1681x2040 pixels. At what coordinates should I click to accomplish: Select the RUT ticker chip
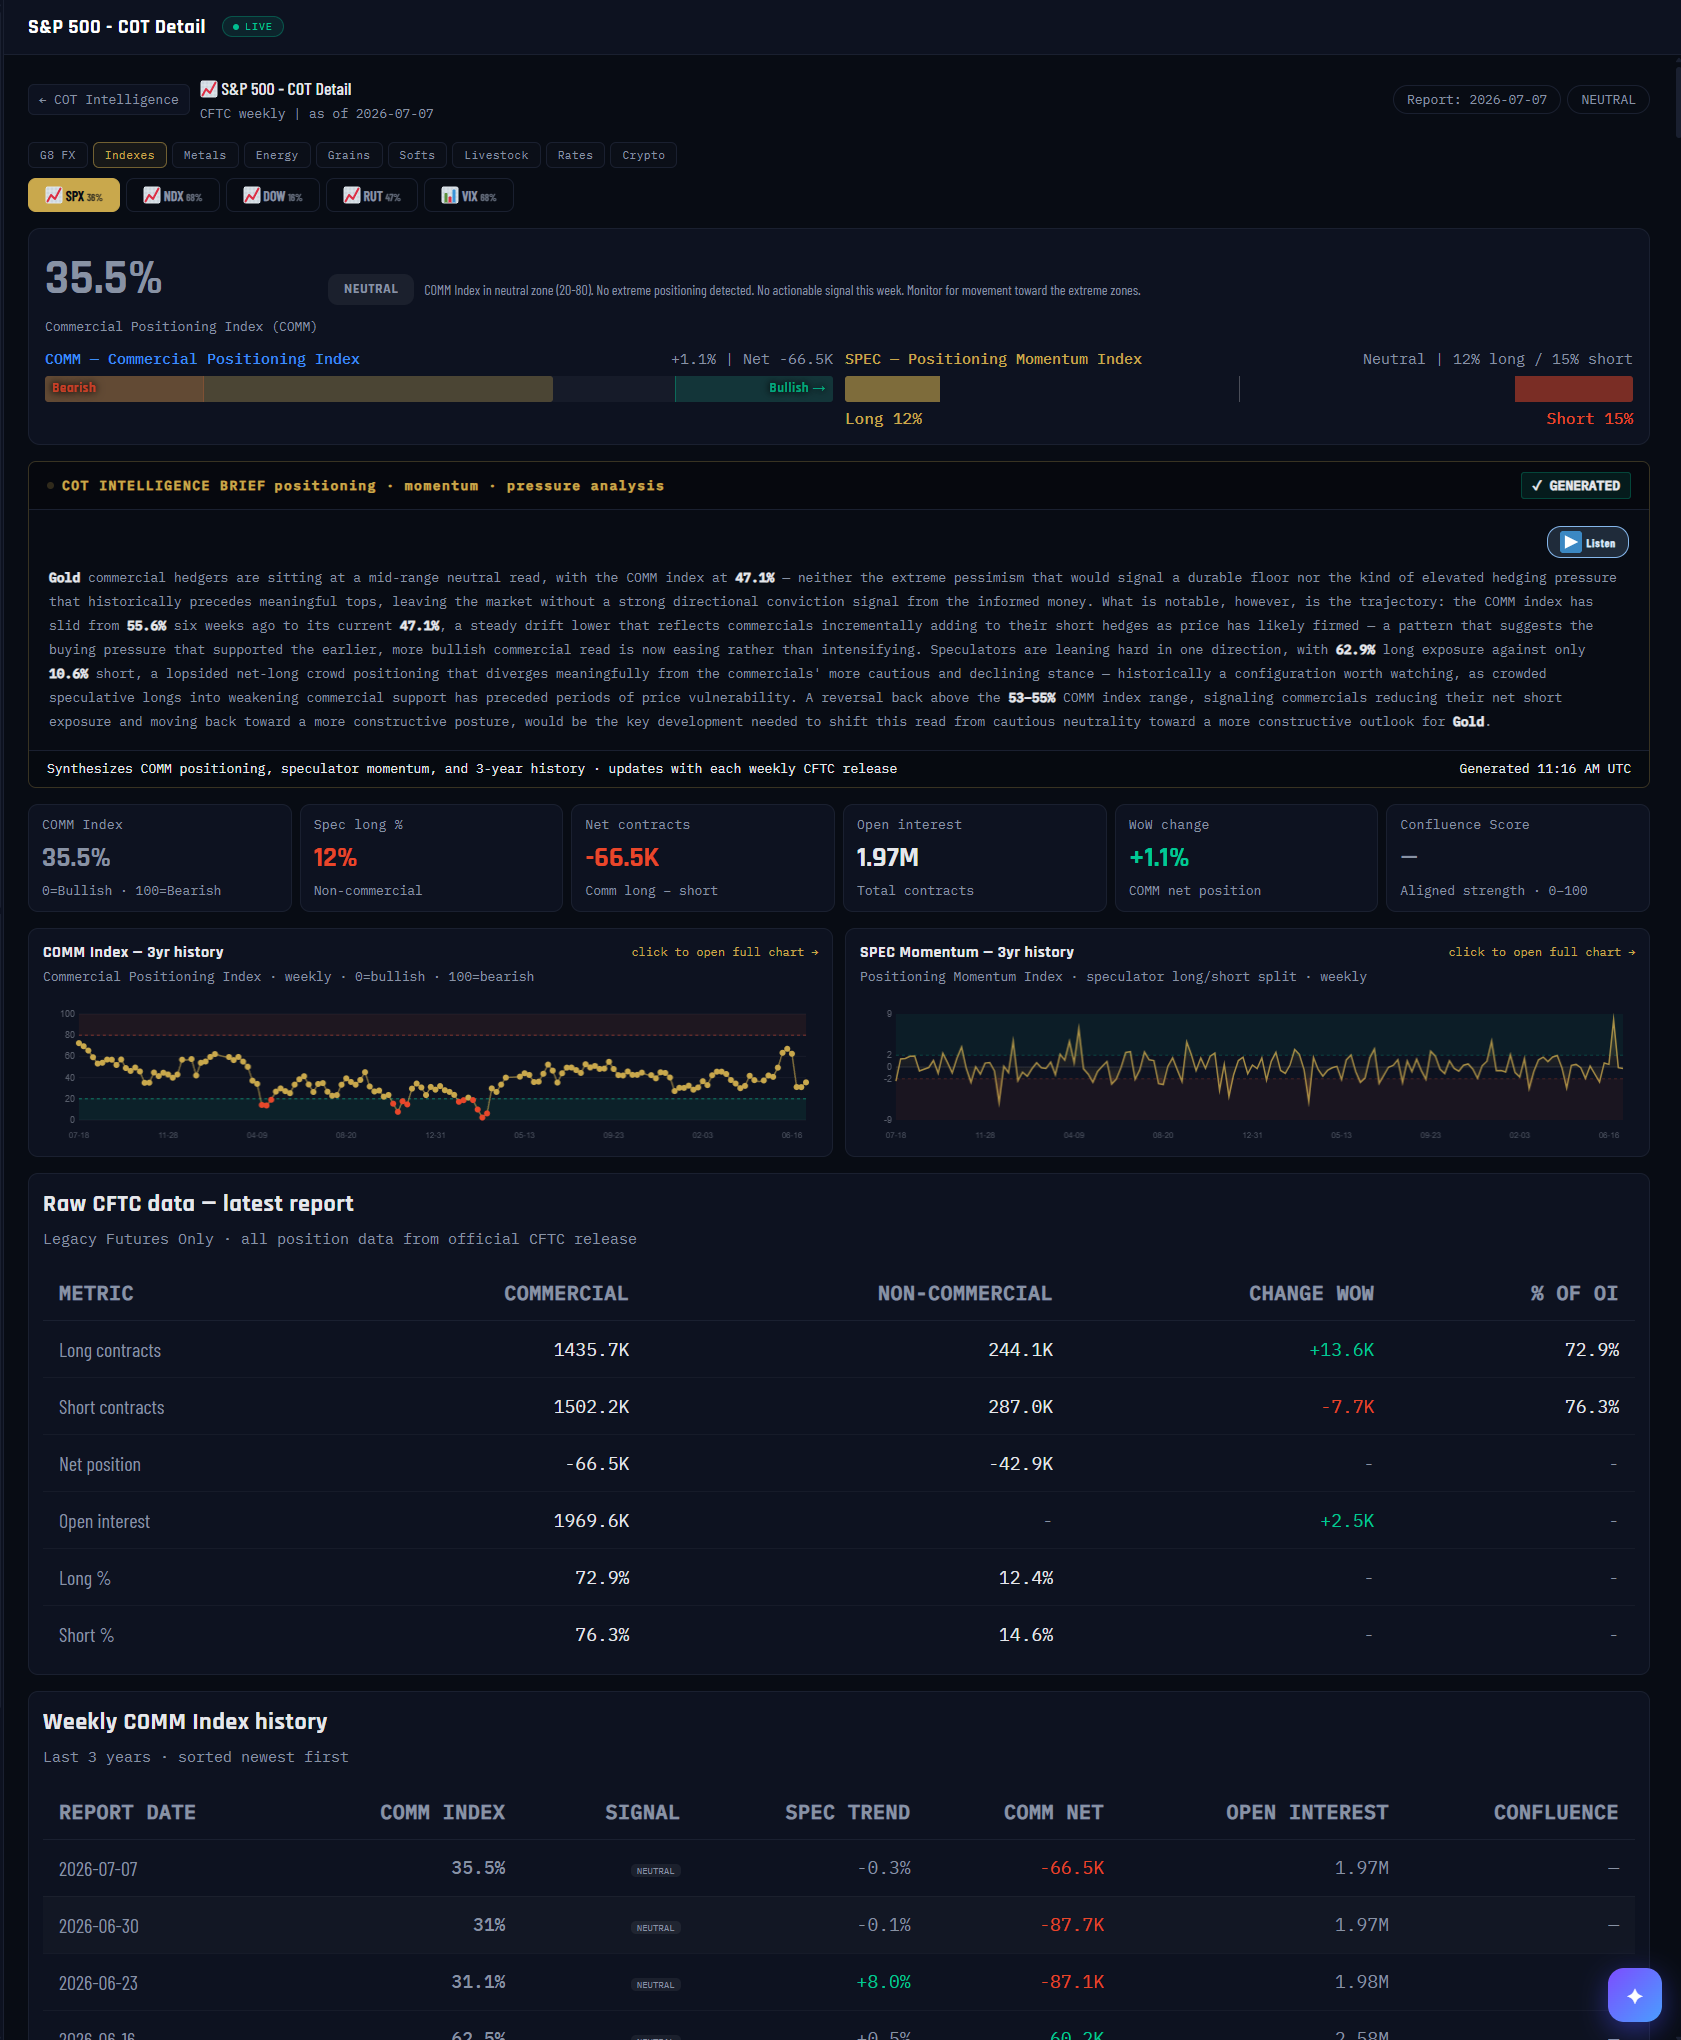pyautogui.click(x=372, y=195)
